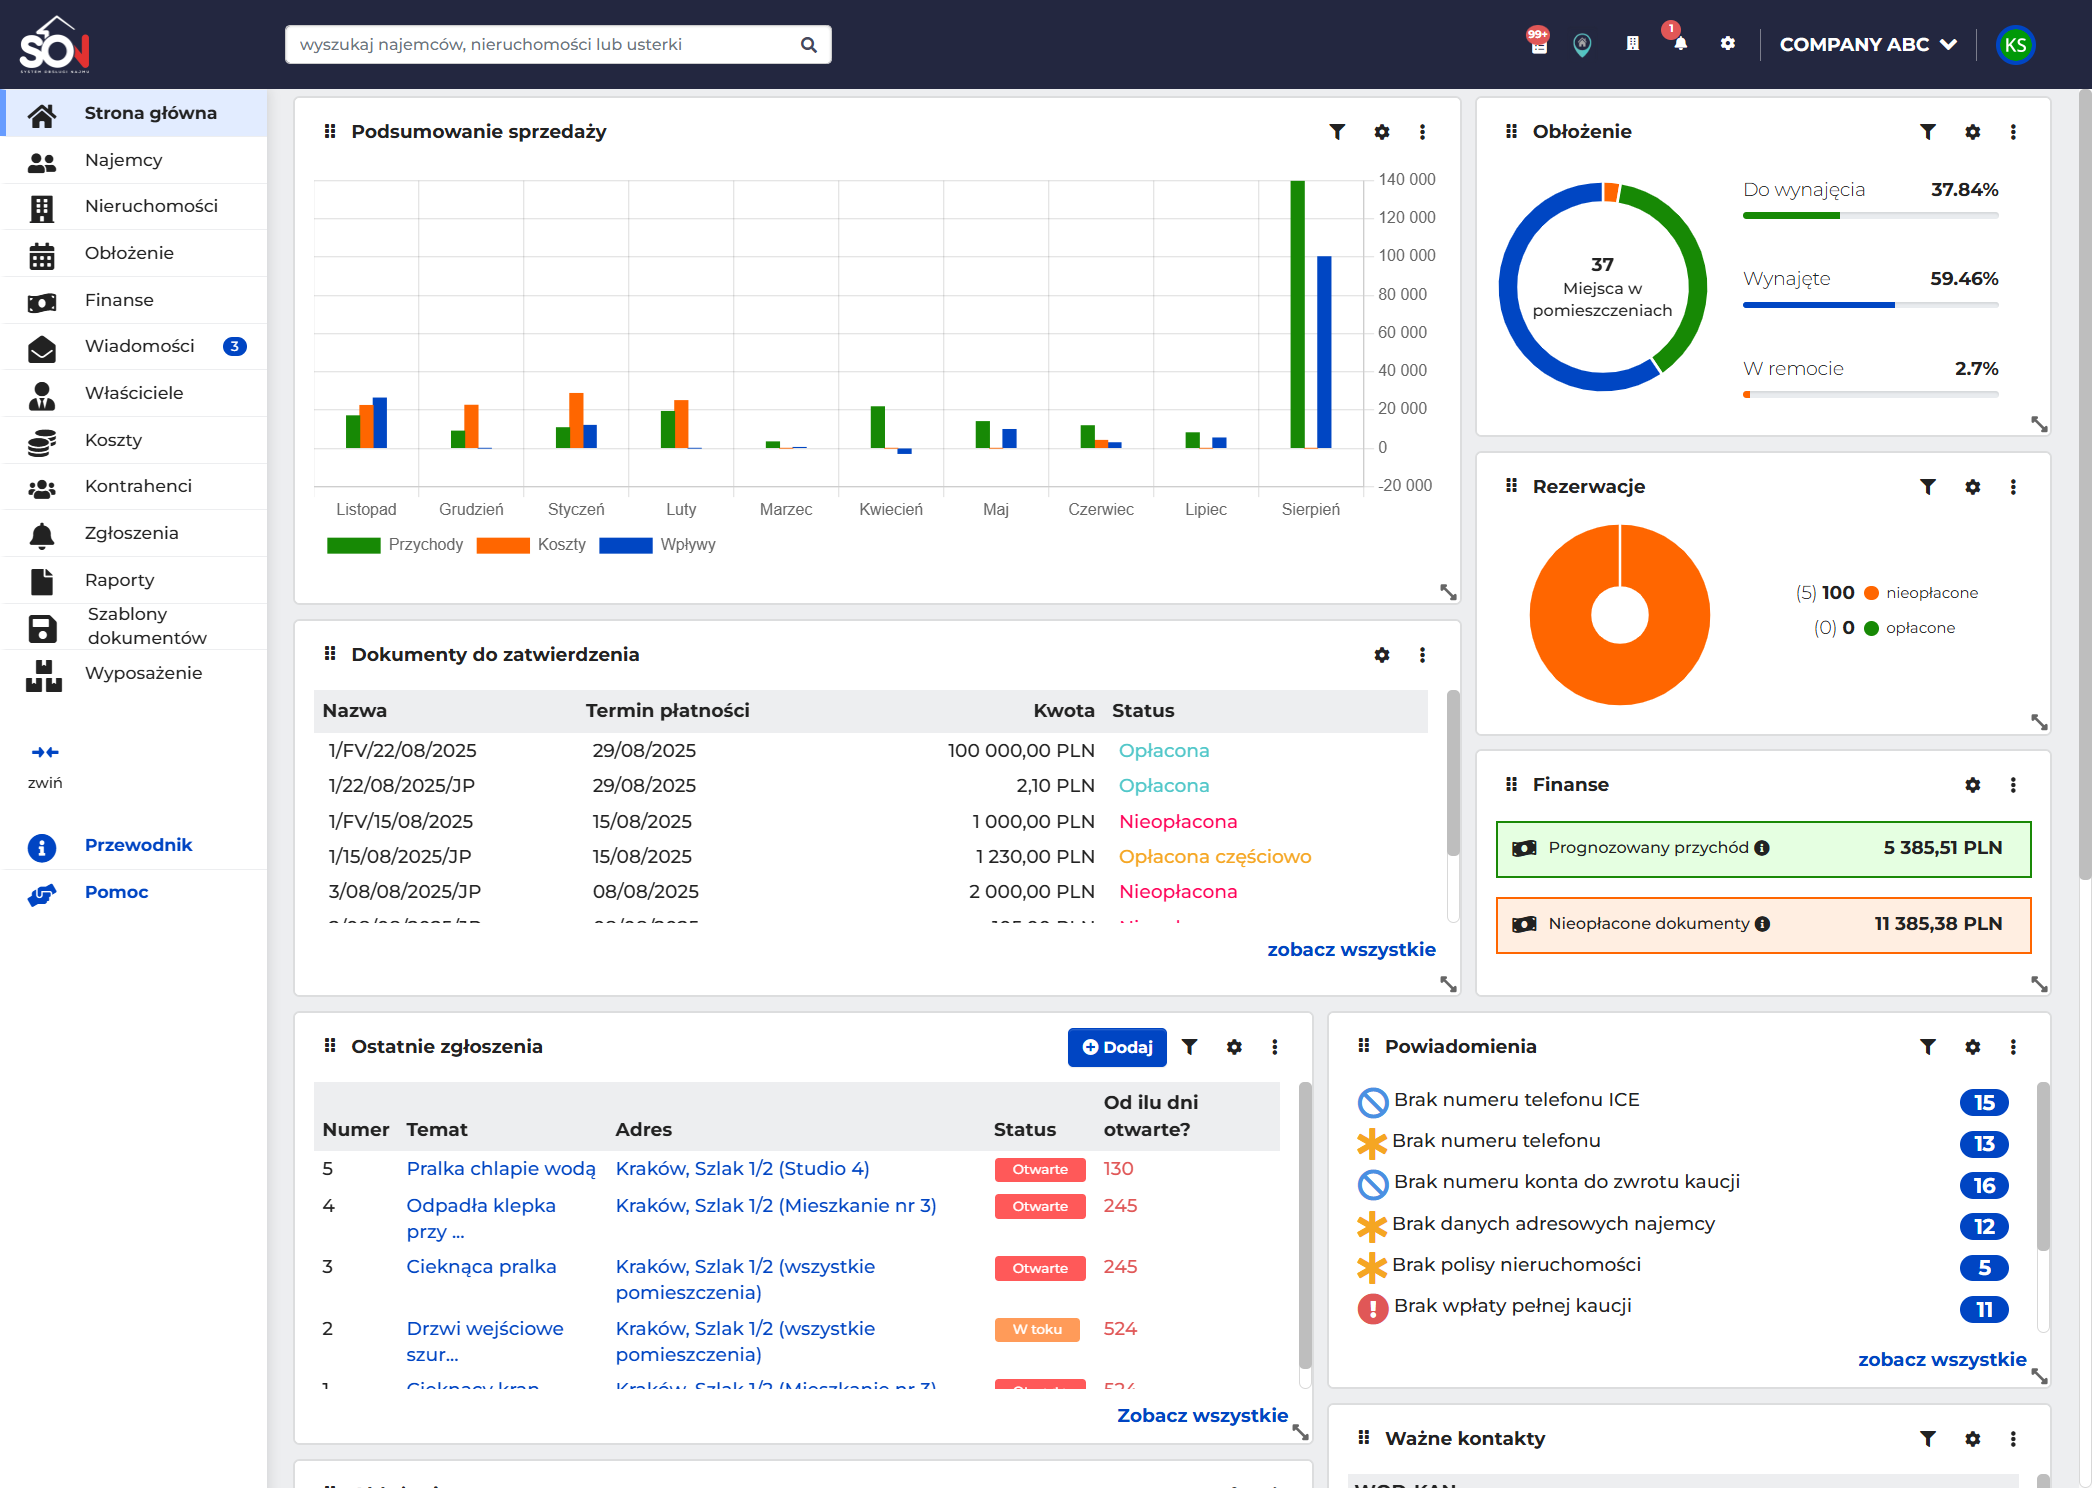This screenshot has width=2092, height=1488.
Task: Click the Sierpień green Przychody bar
Action: pos(1297,314)
